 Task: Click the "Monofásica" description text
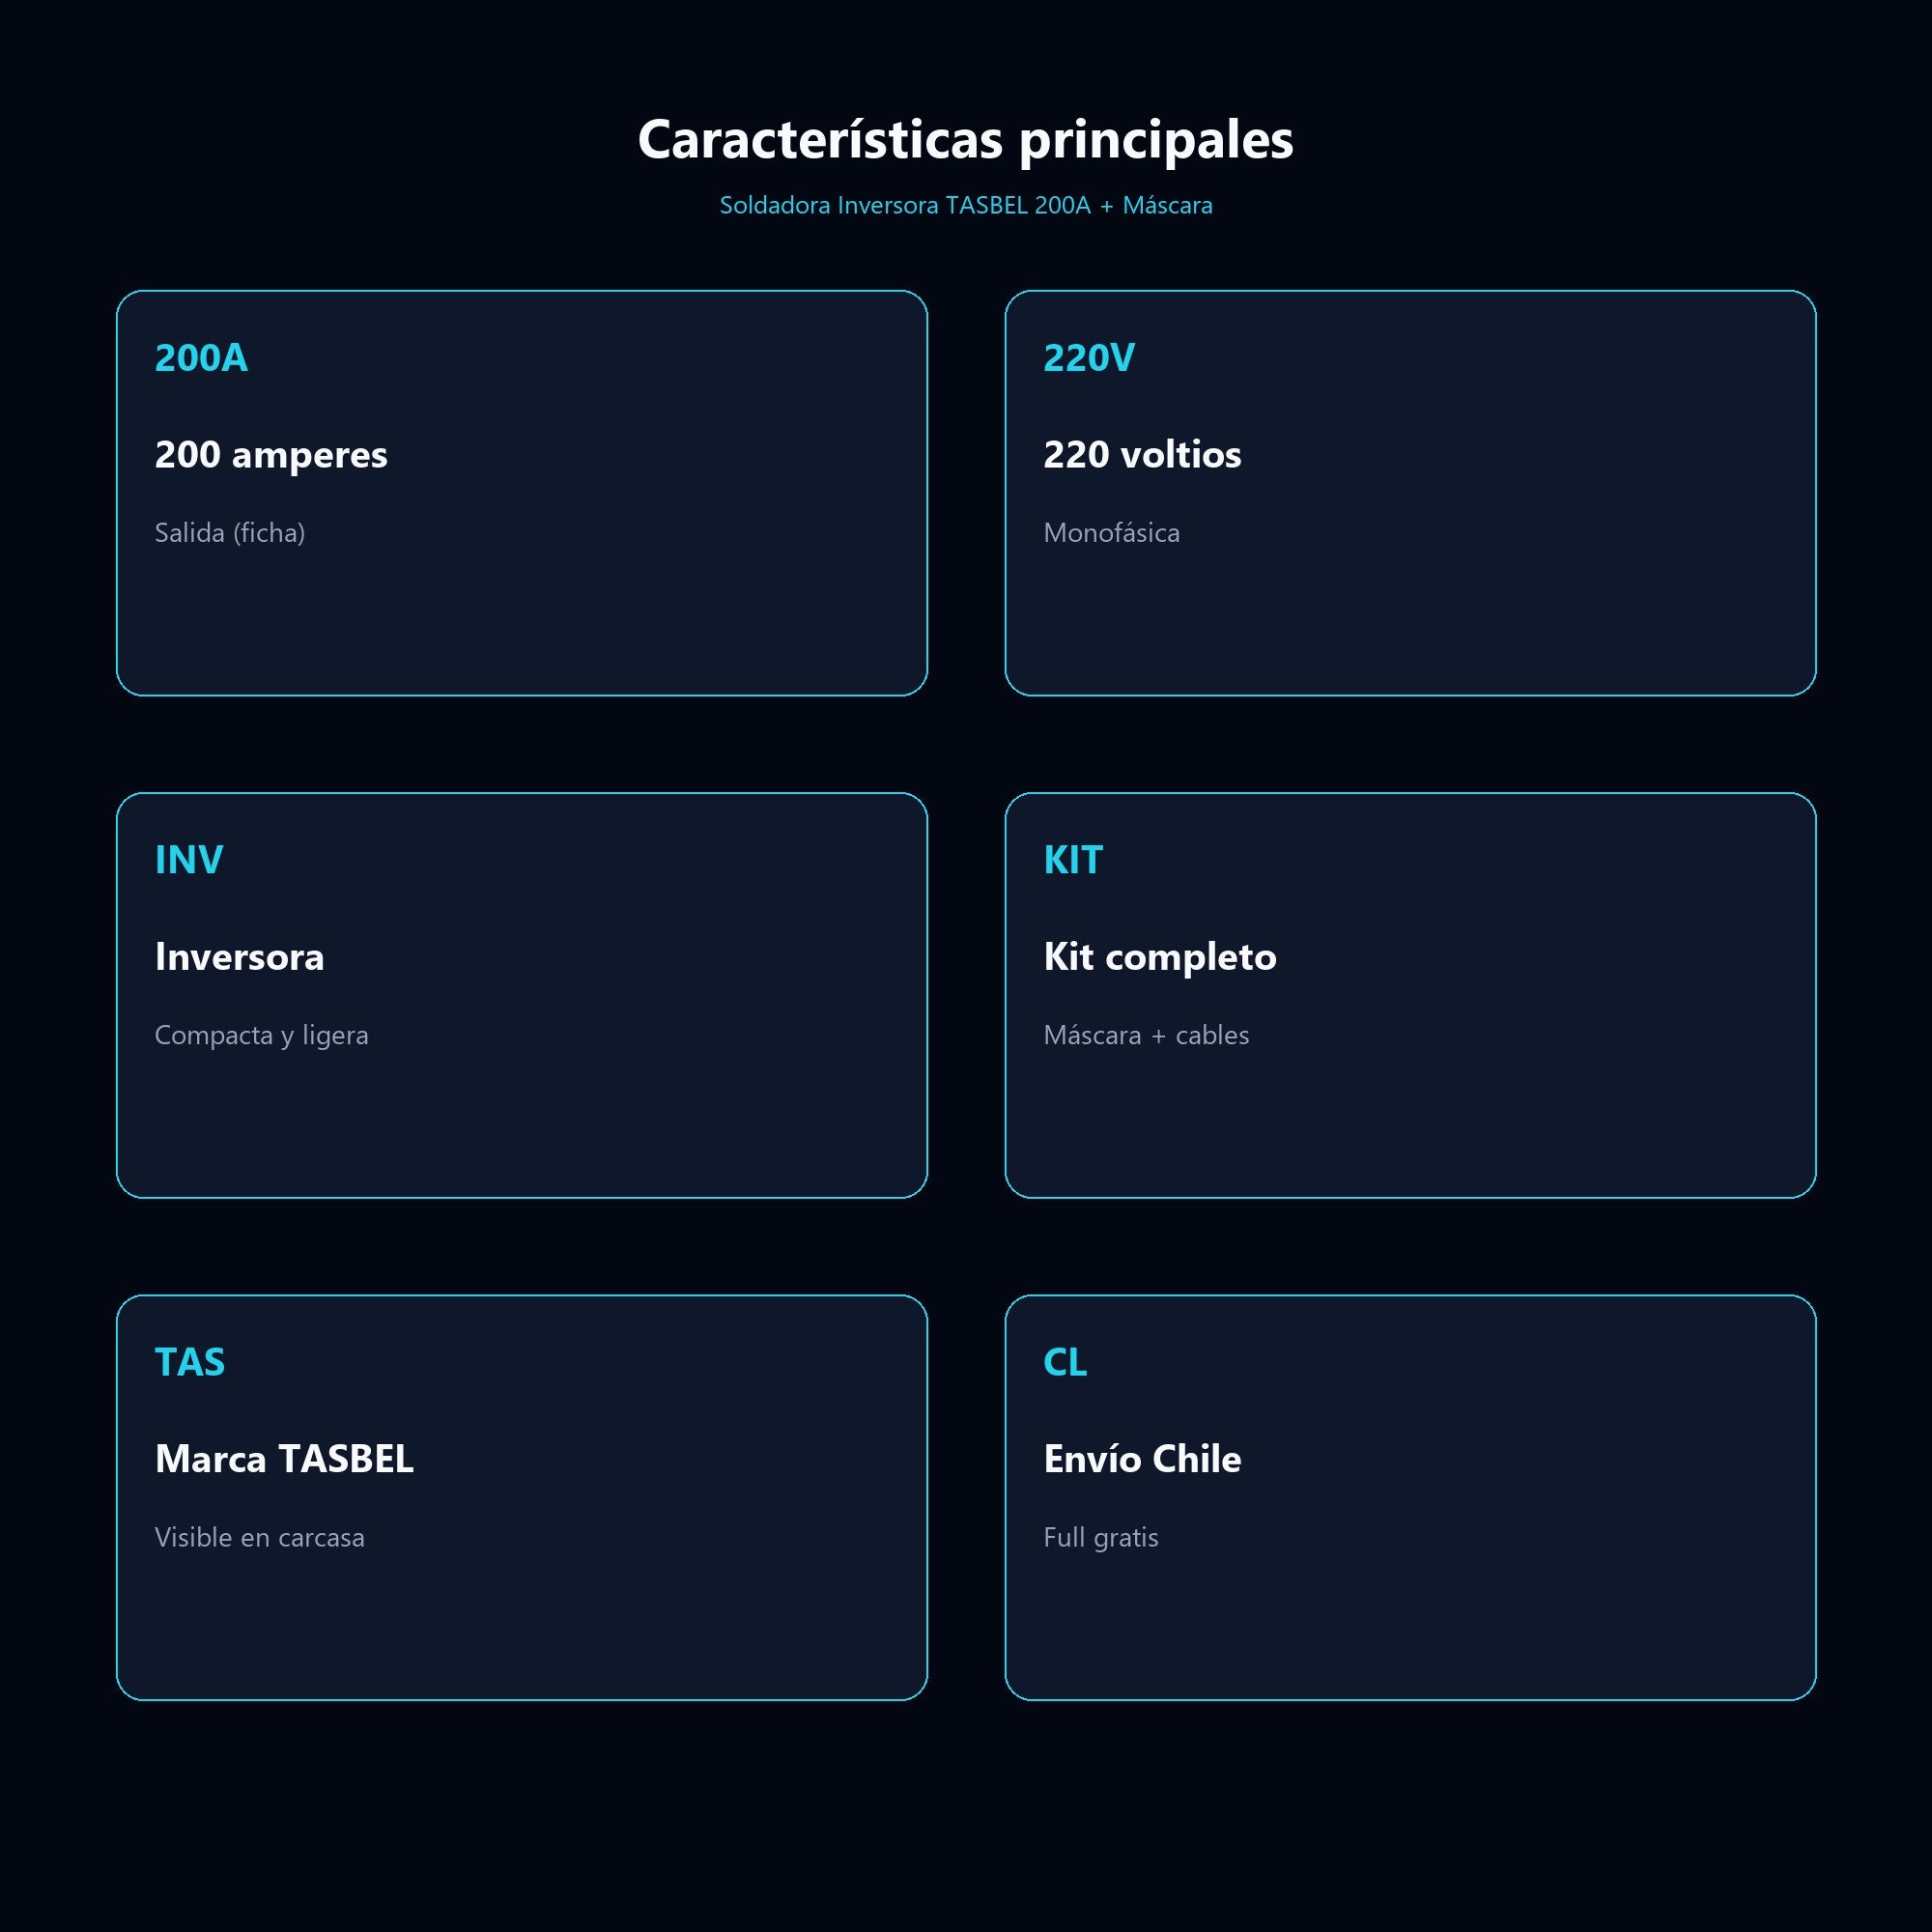pyautogui.click(x=1111, y=533)
